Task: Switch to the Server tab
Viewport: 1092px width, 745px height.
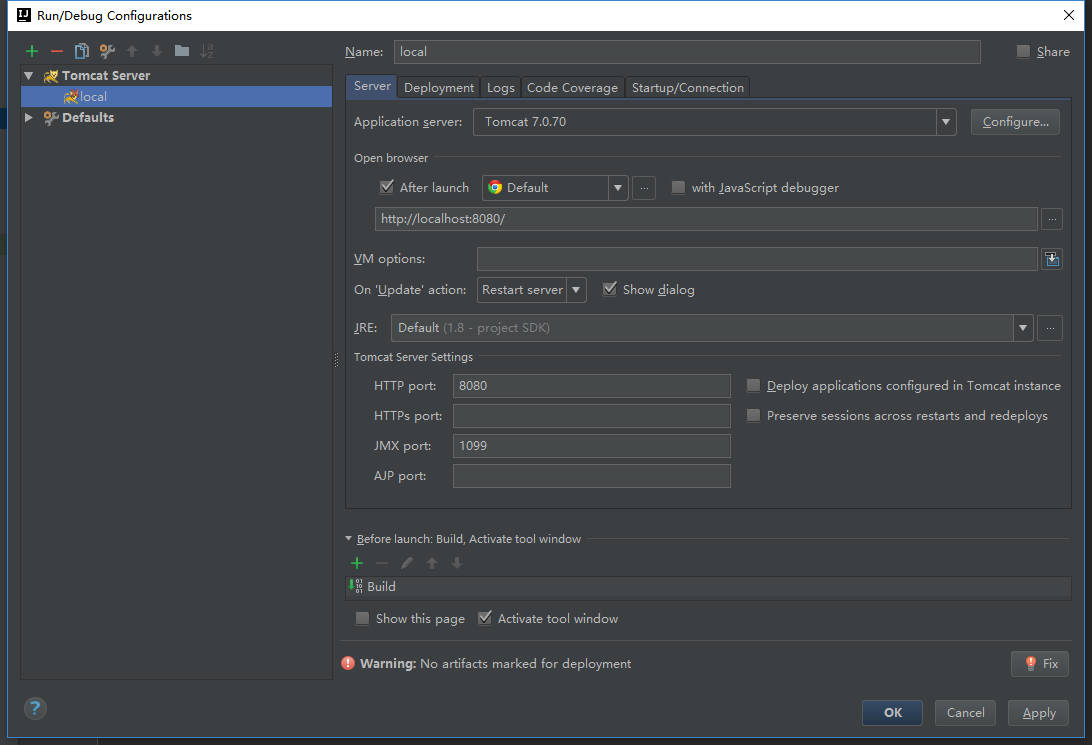Action: click(x=372, y=86)
